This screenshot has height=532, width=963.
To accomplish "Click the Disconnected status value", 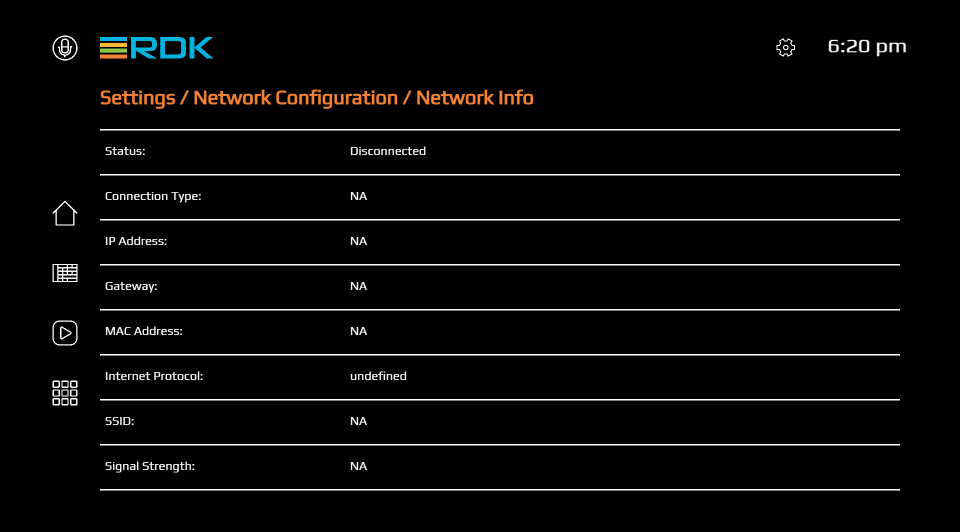I will 388,151.
